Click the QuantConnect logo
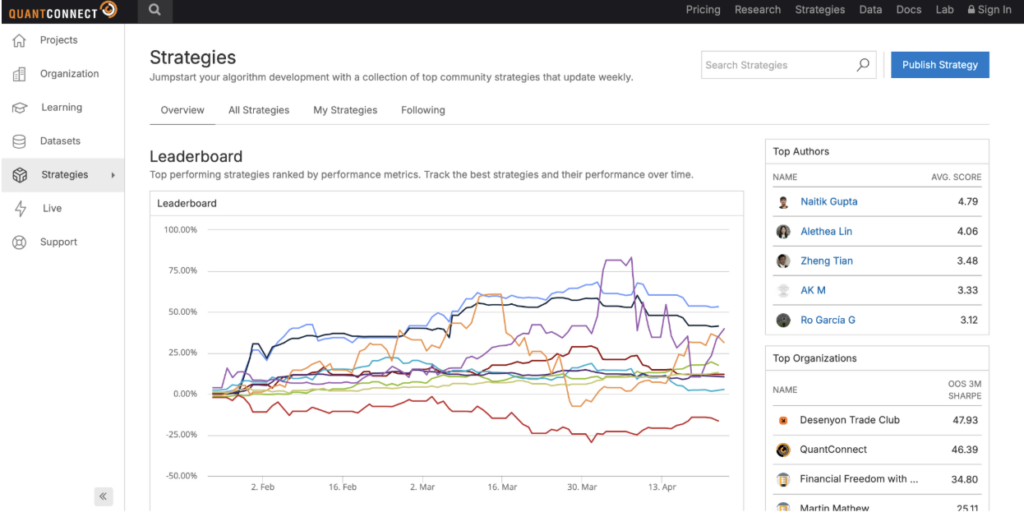The height and width of the screenshot is (526, 1024). (x=63, y=10)
